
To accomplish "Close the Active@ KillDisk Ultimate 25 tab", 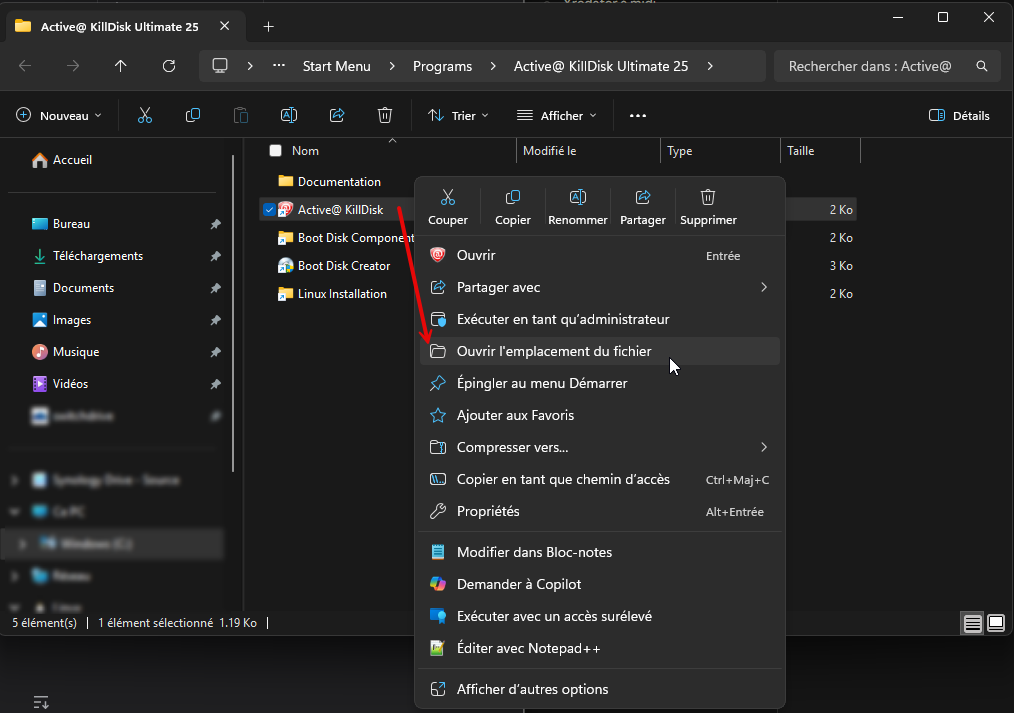I will [224, 26].
